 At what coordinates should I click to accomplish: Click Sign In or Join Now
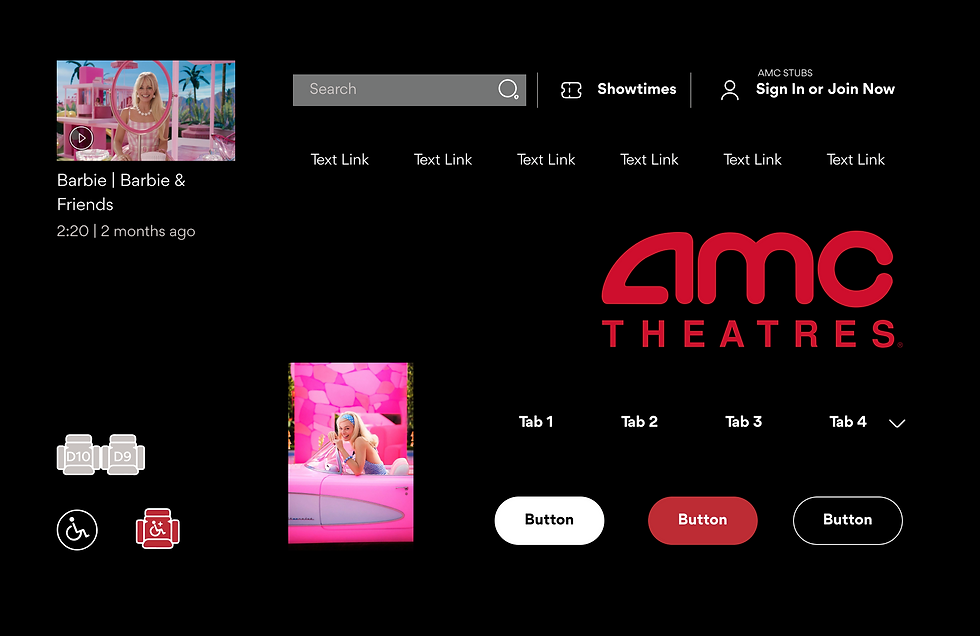tap(825, 89)
